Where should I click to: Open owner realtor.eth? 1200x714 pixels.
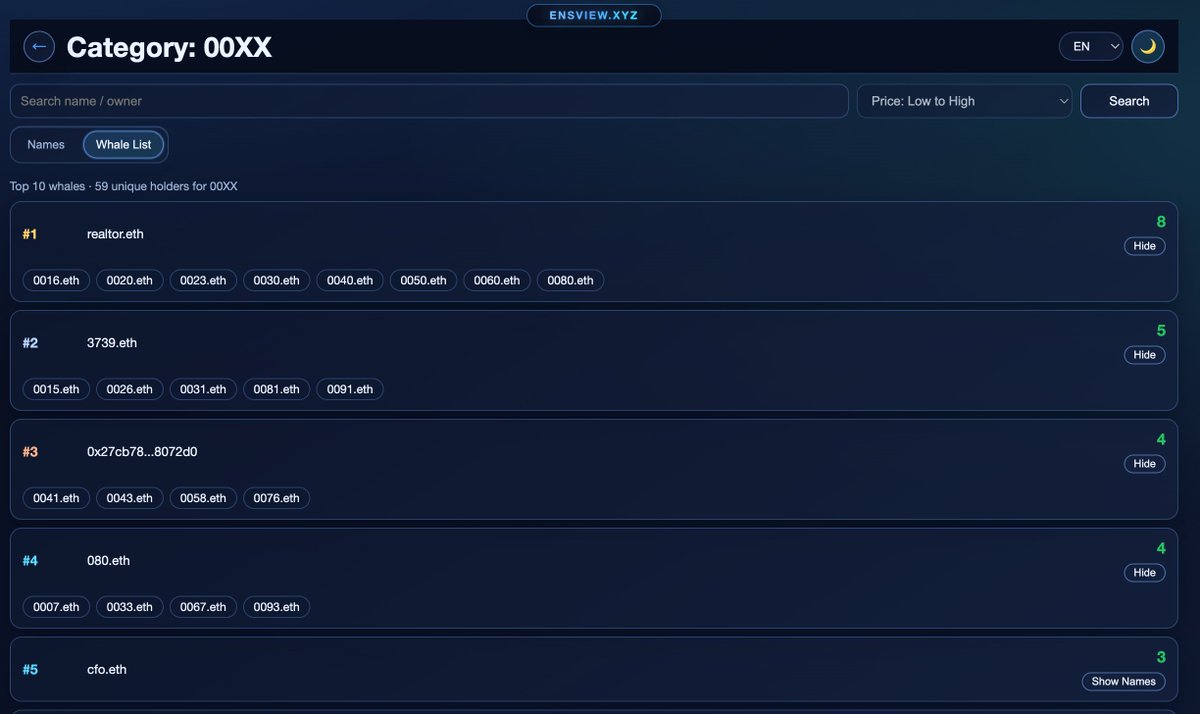tap(115, 234)
